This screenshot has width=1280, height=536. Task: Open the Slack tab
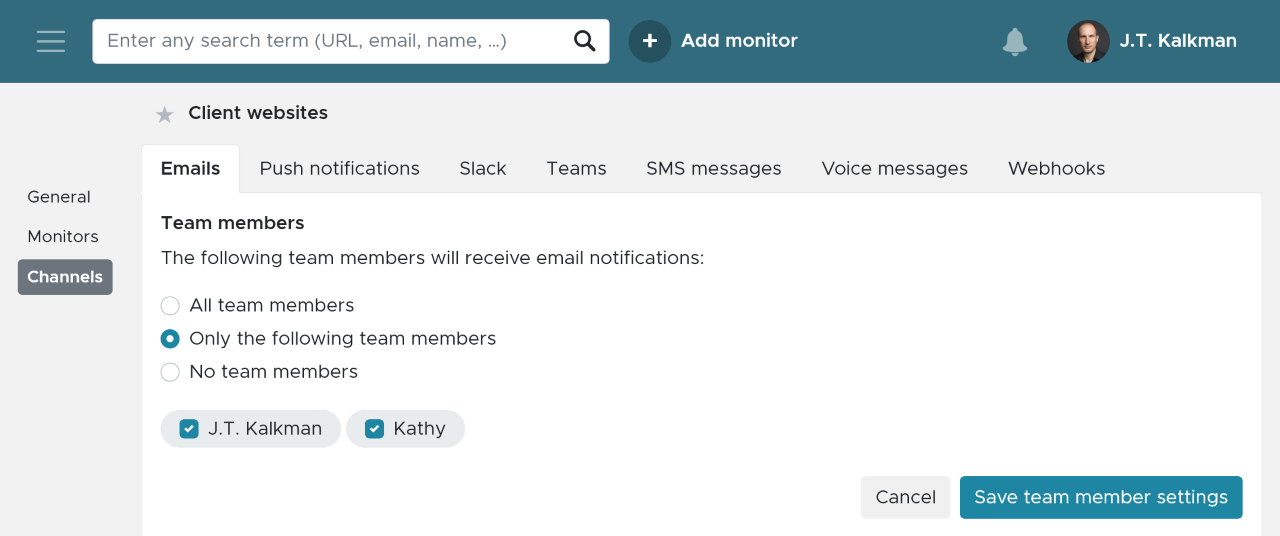pyautogui.click(x=483, y=169)
